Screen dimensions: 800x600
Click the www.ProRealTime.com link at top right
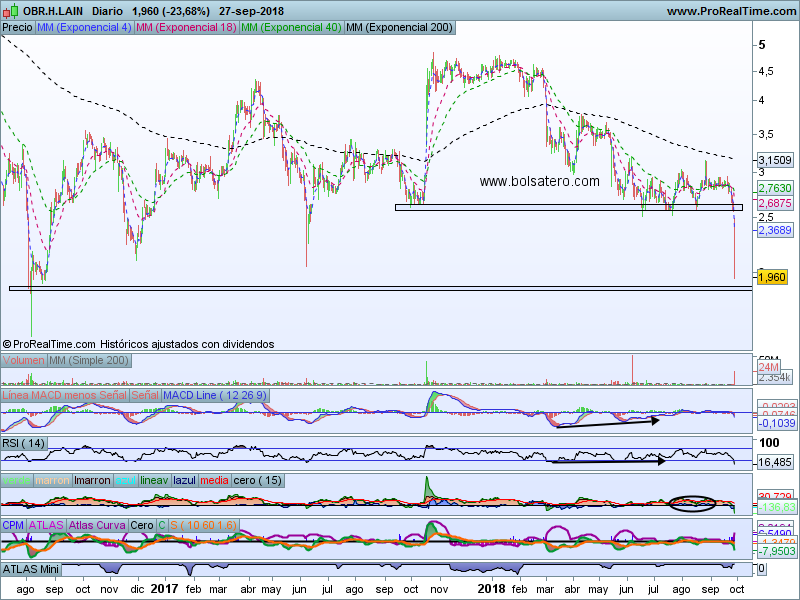(730, 11)
